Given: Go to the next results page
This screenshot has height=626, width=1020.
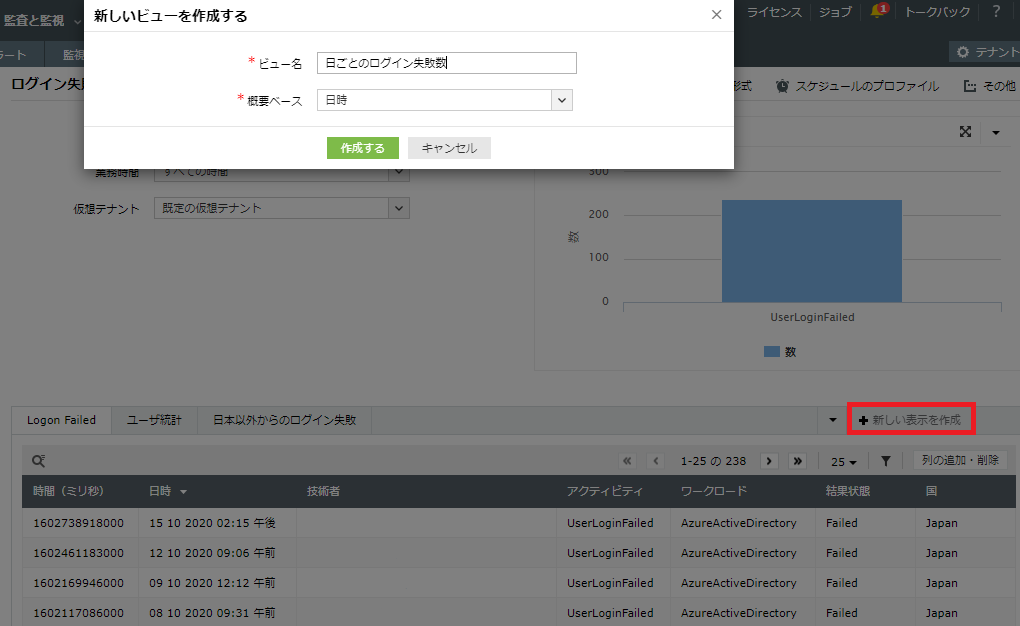Looking at the screenshot, I should coord(769,461).
